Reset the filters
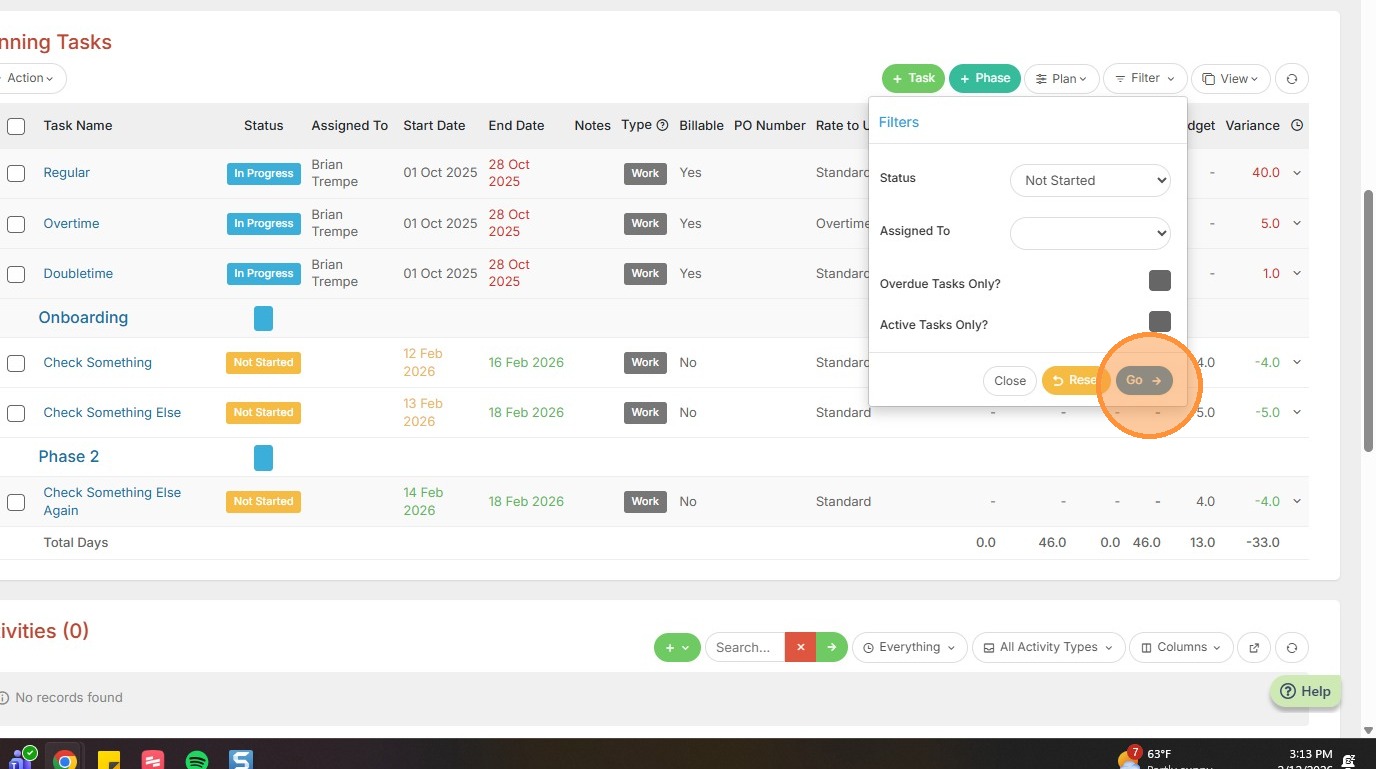The width and height of the screenshot is (1376, 769). [x=1075, y=381]
